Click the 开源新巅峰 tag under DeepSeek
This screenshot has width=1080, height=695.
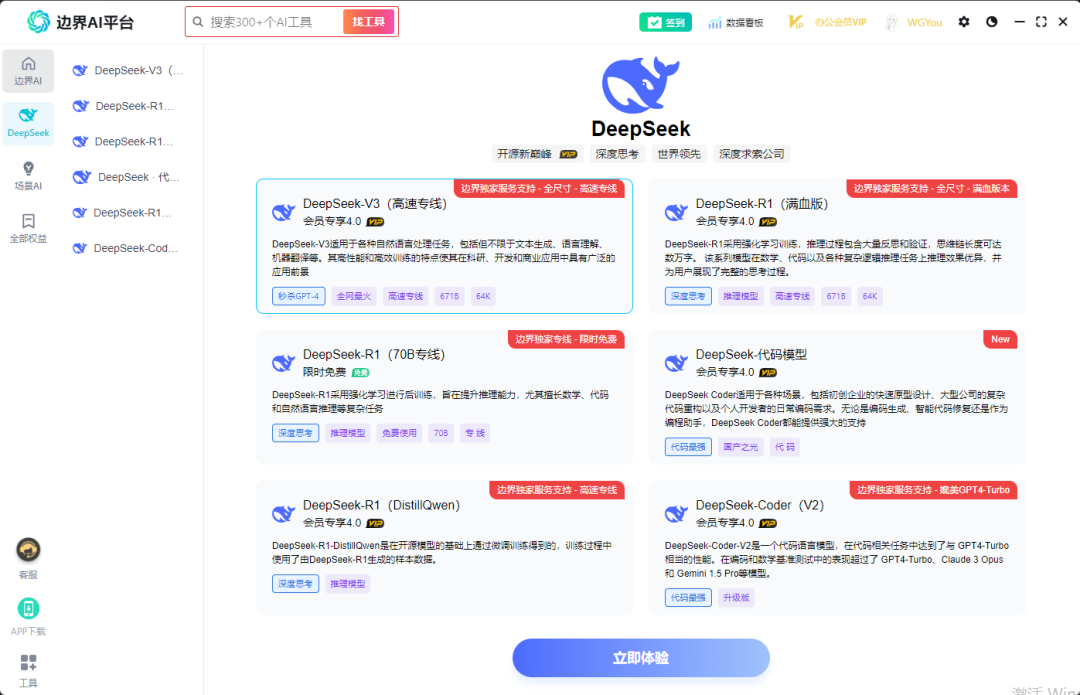537,154
